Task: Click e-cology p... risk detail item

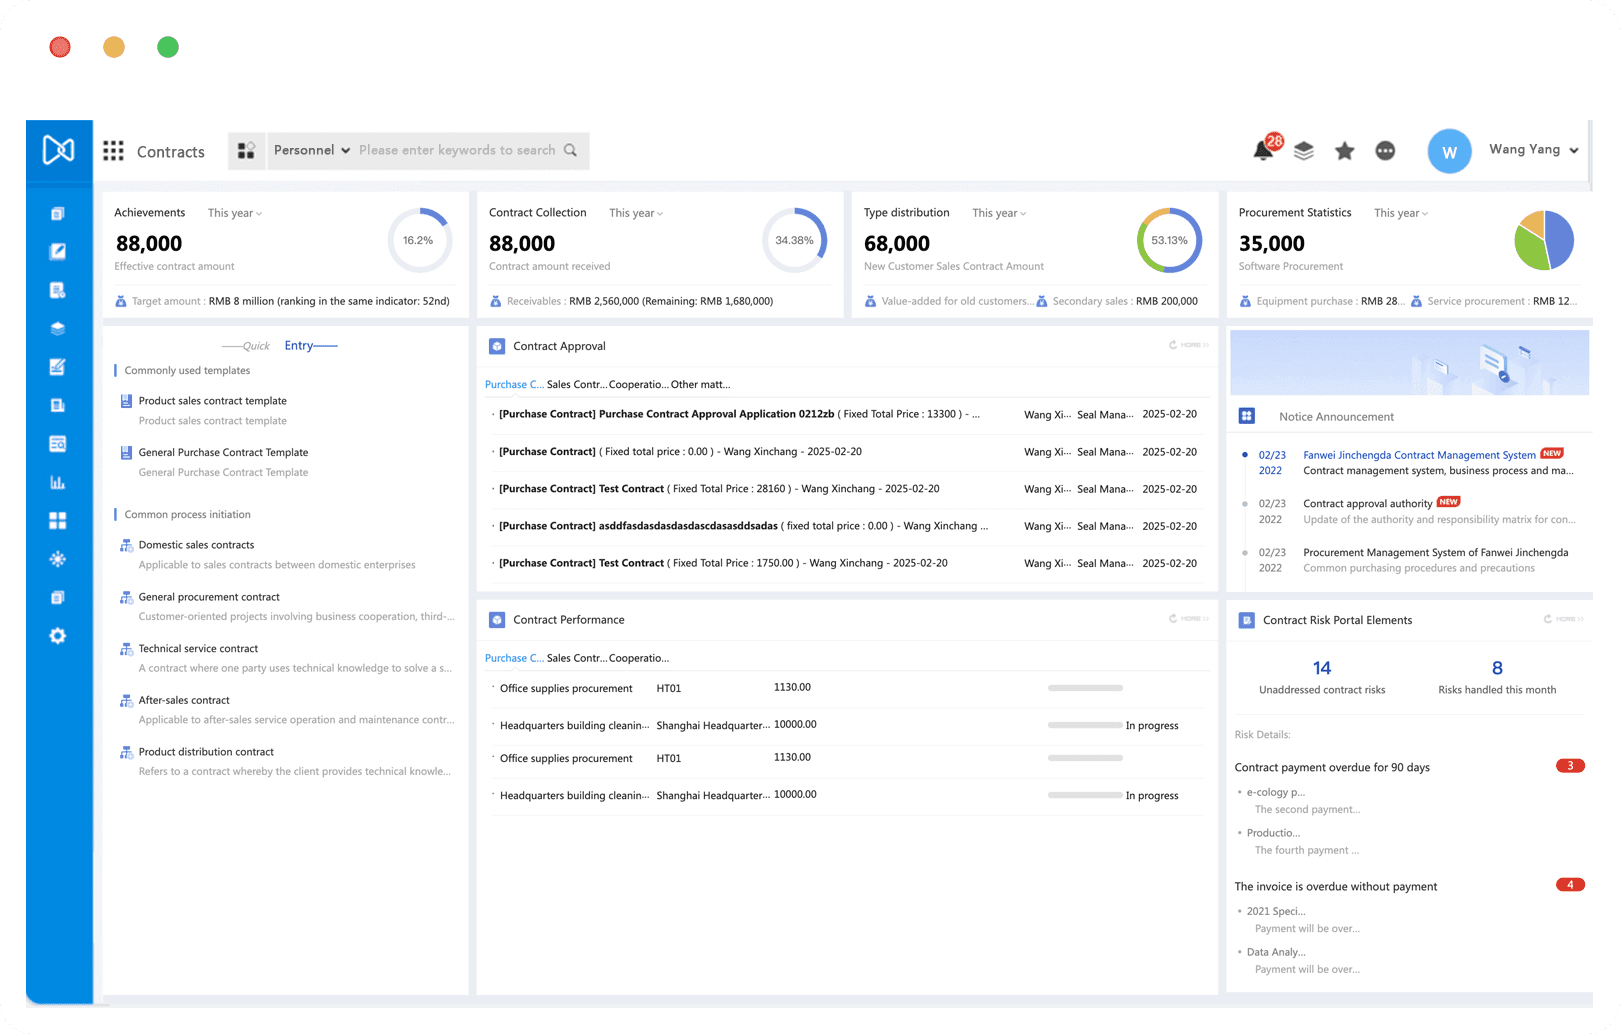Action: (1275, 792)
